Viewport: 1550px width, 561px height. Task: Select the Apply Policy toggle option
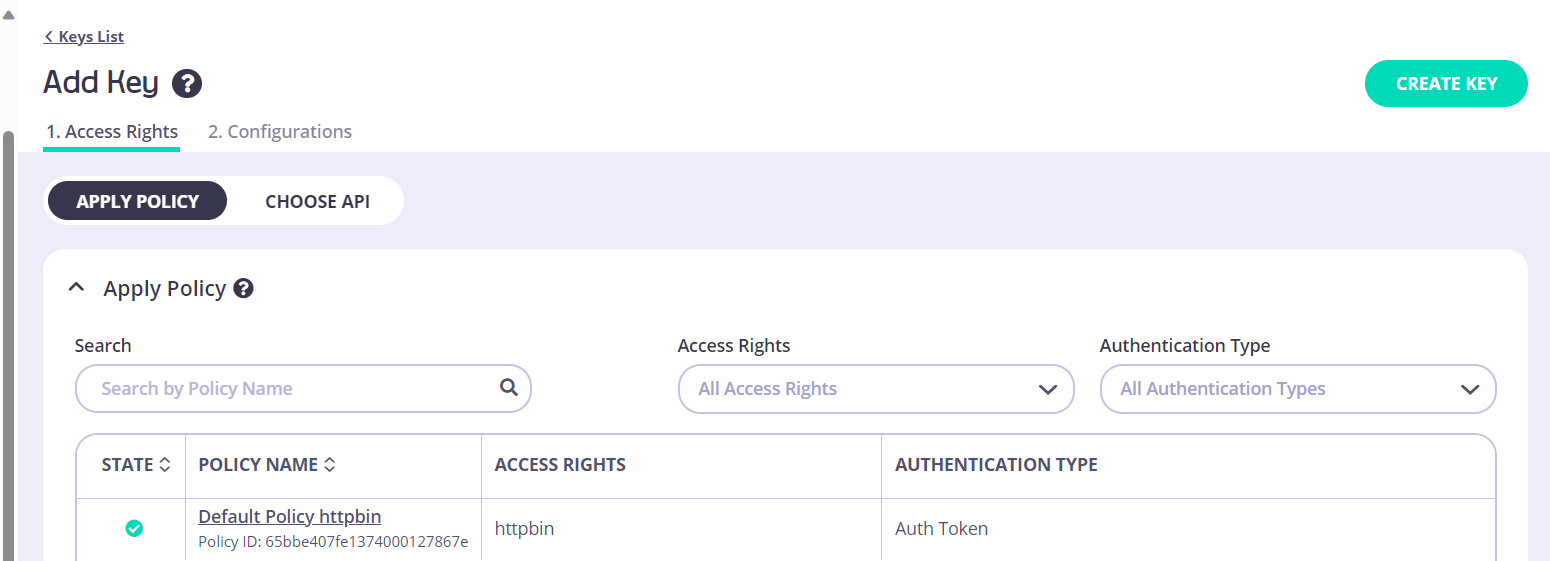[x=138, y=201]
